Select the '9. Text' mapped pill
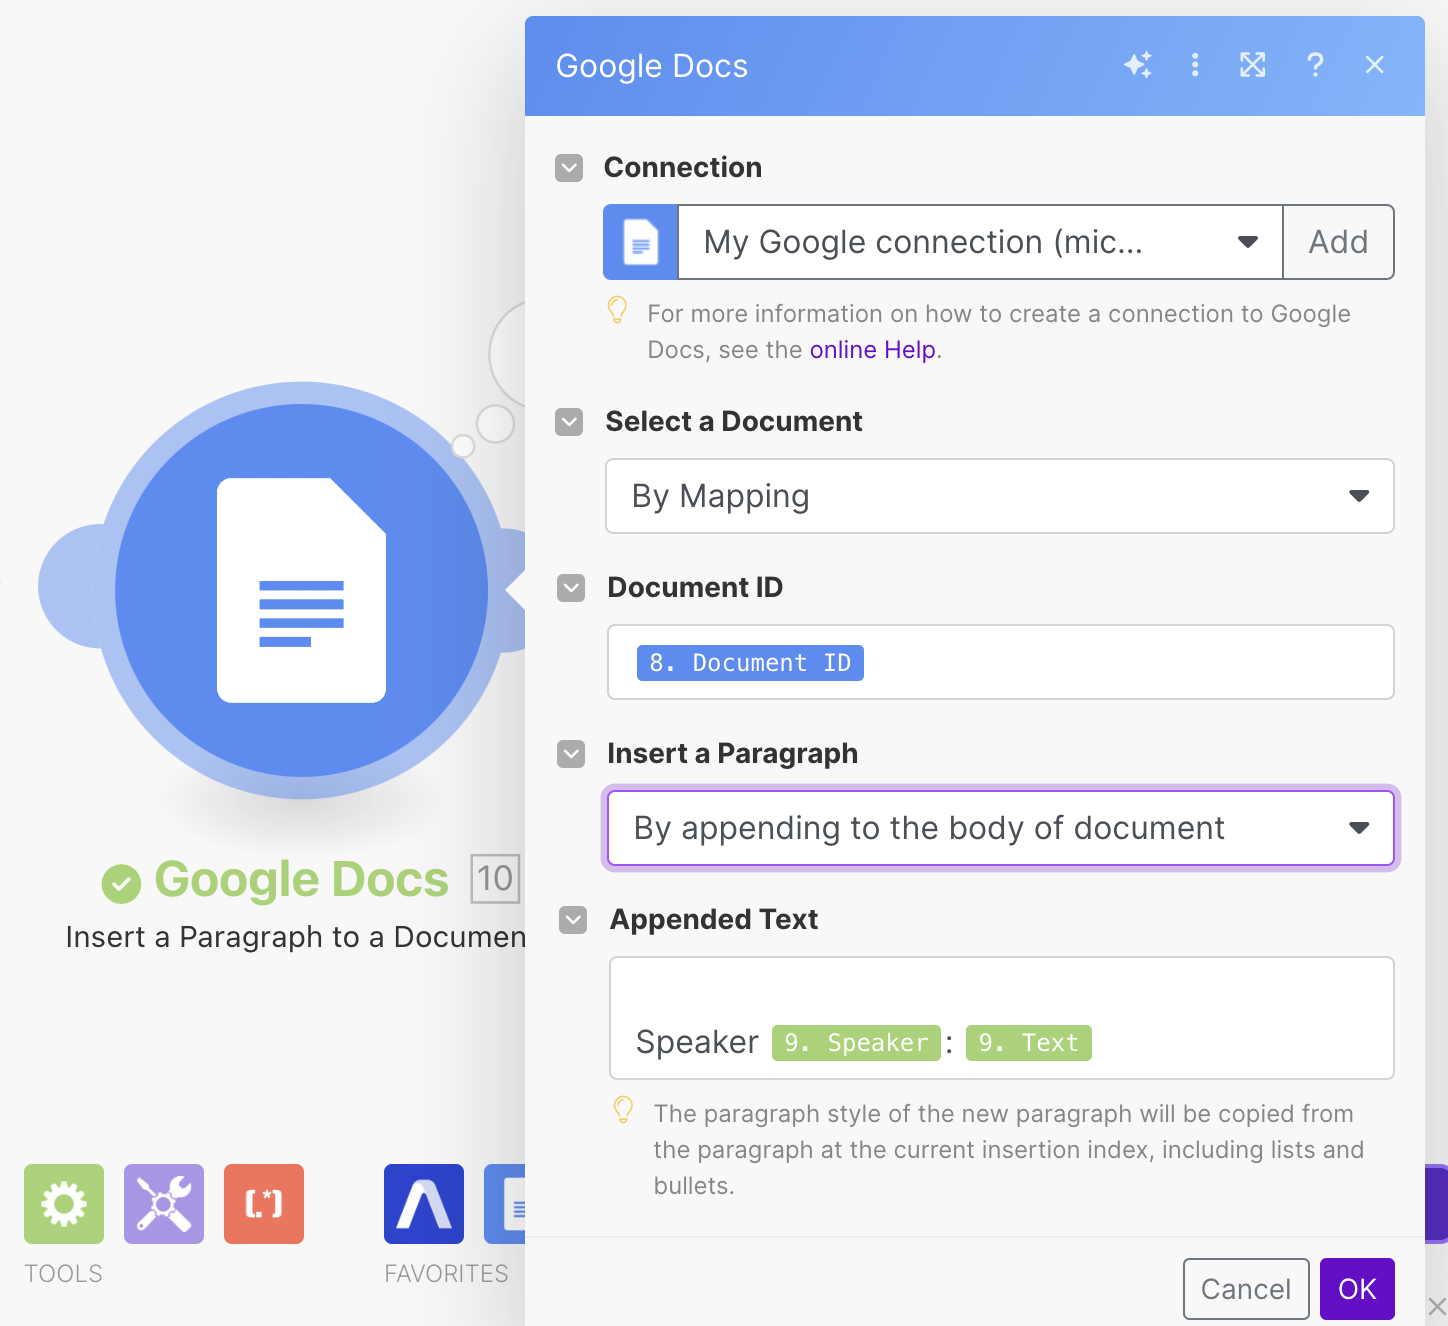Viewport: 1448px width, 1326px height. (x=1029, y=1043)
